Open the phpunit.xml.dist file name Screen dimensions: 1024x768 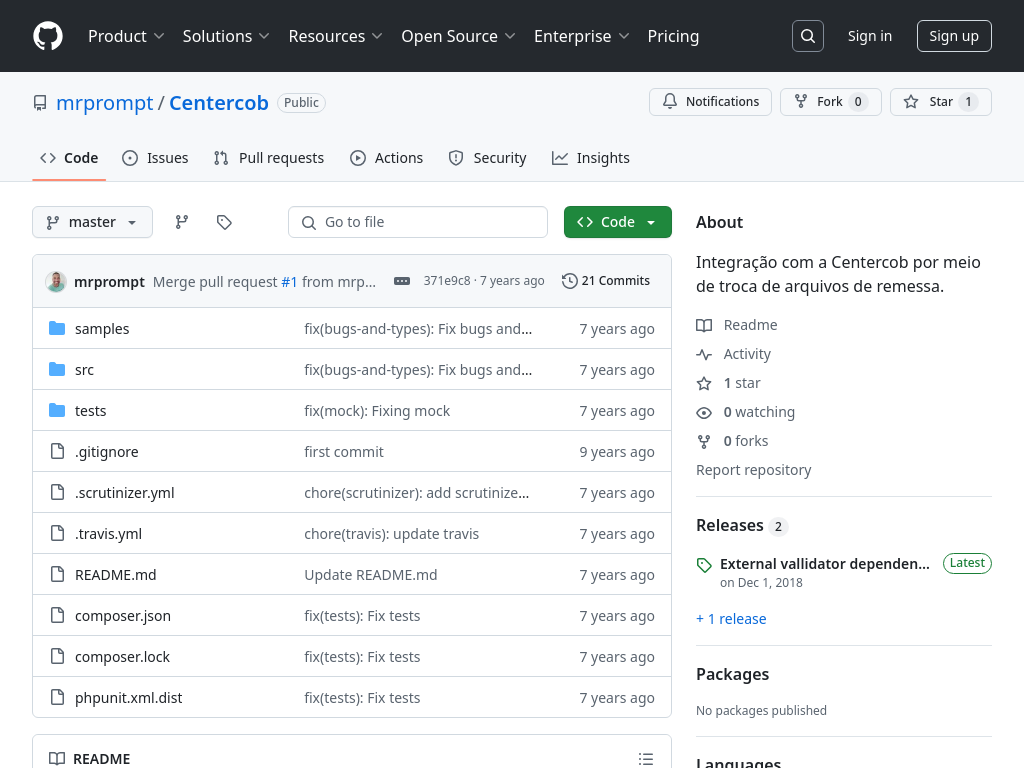tap(129, 698)
